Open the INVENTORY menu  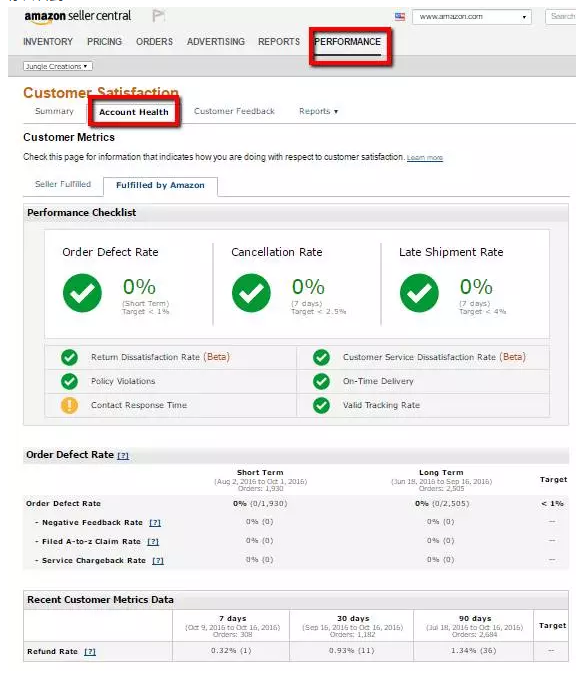(x=48, y=42)
